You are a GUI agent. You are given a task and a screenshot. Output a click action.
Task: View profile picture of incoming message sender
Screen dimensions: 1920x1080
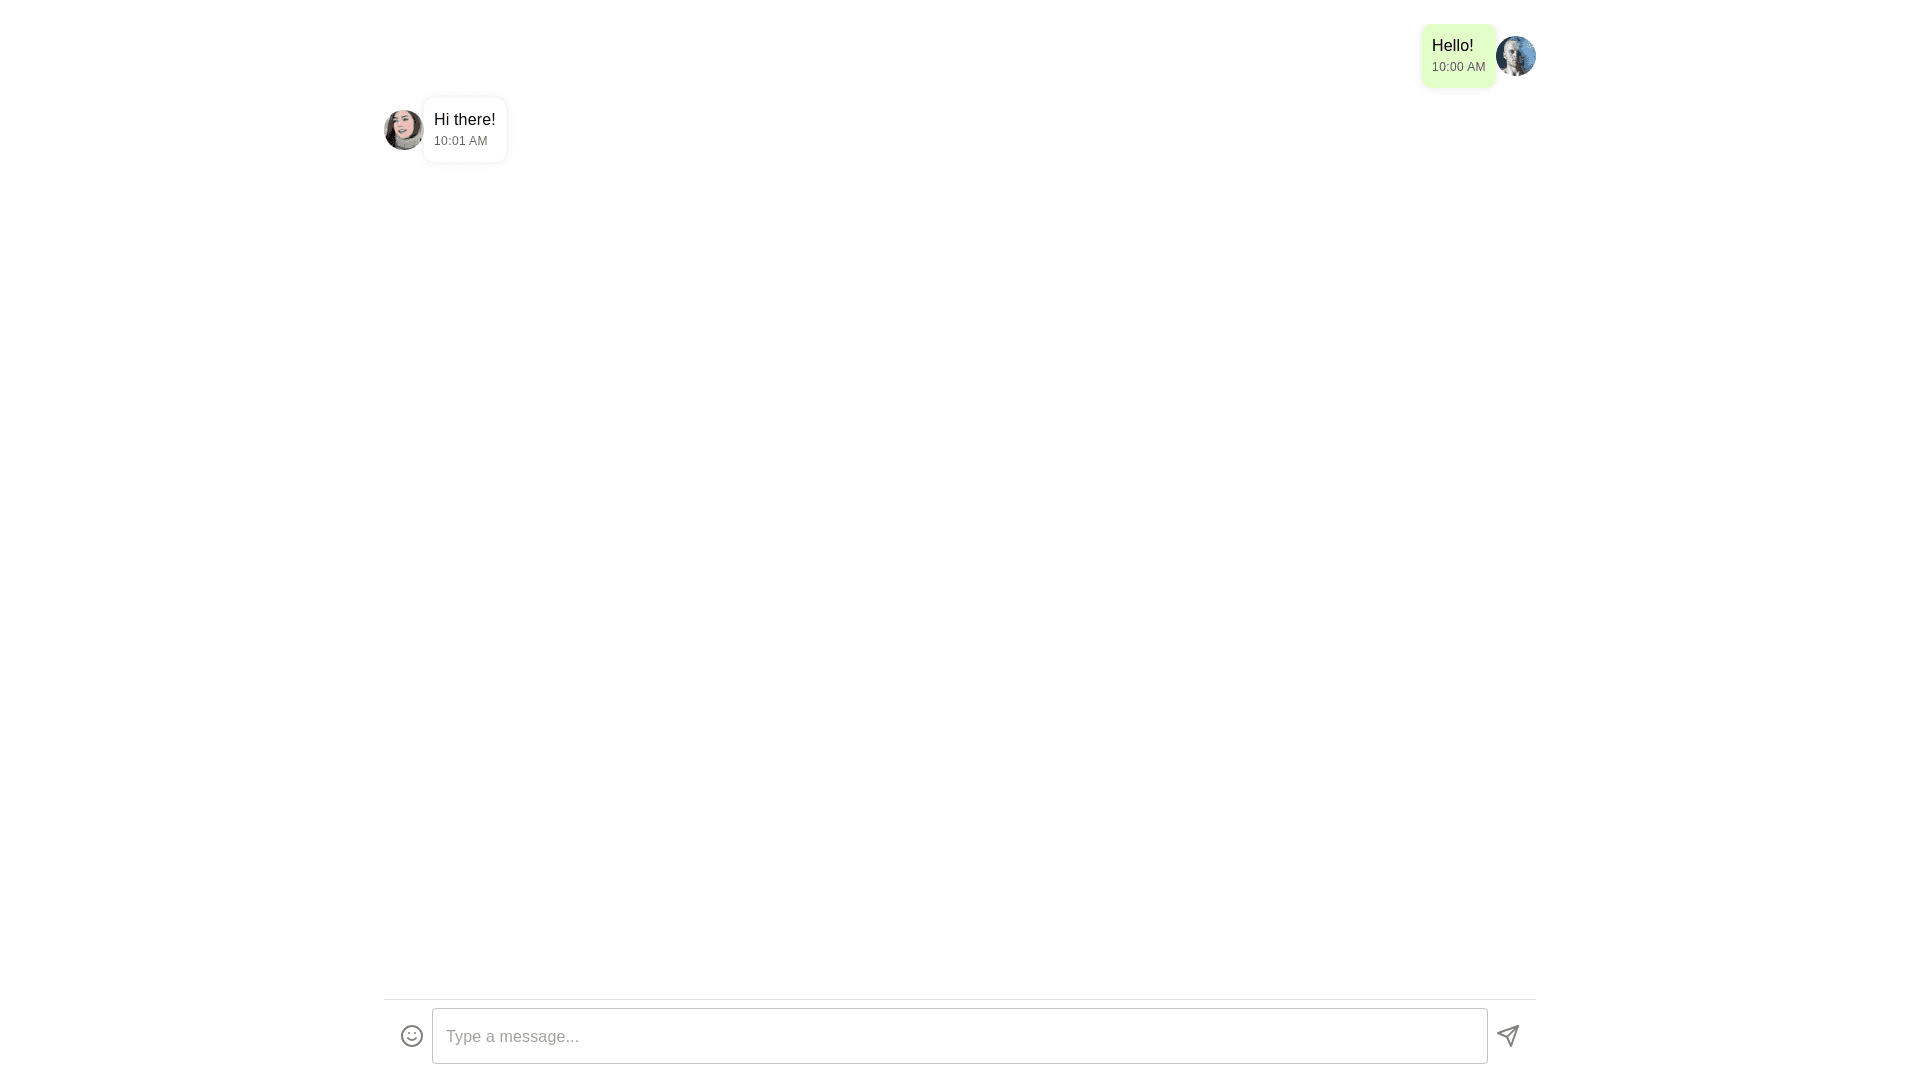click(404, 130)
